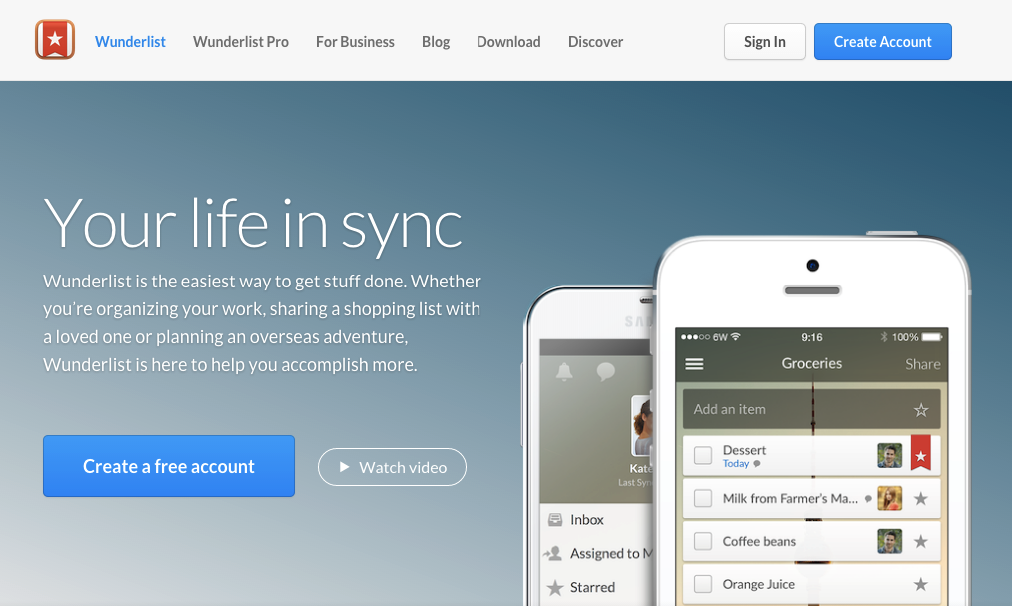The width and height of the screenshot is (1012, 606).
Task: Tap Share in the Groceries header
Action: (922, 365)
